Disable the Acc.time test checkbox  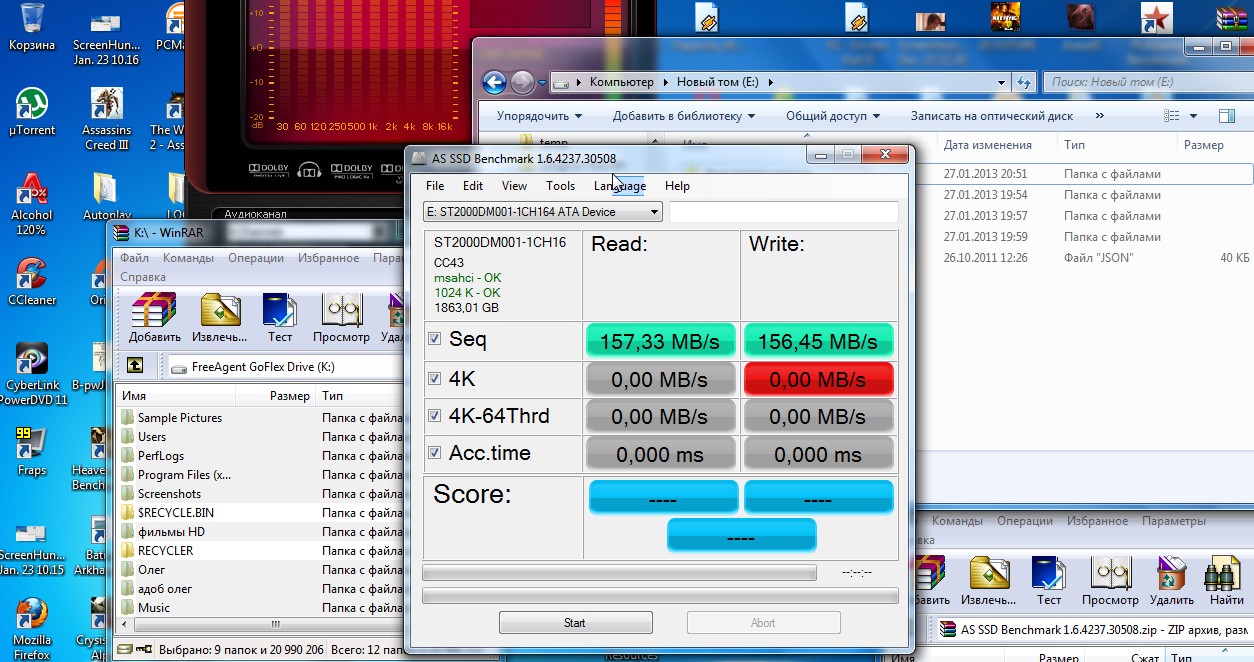(434, 452)
